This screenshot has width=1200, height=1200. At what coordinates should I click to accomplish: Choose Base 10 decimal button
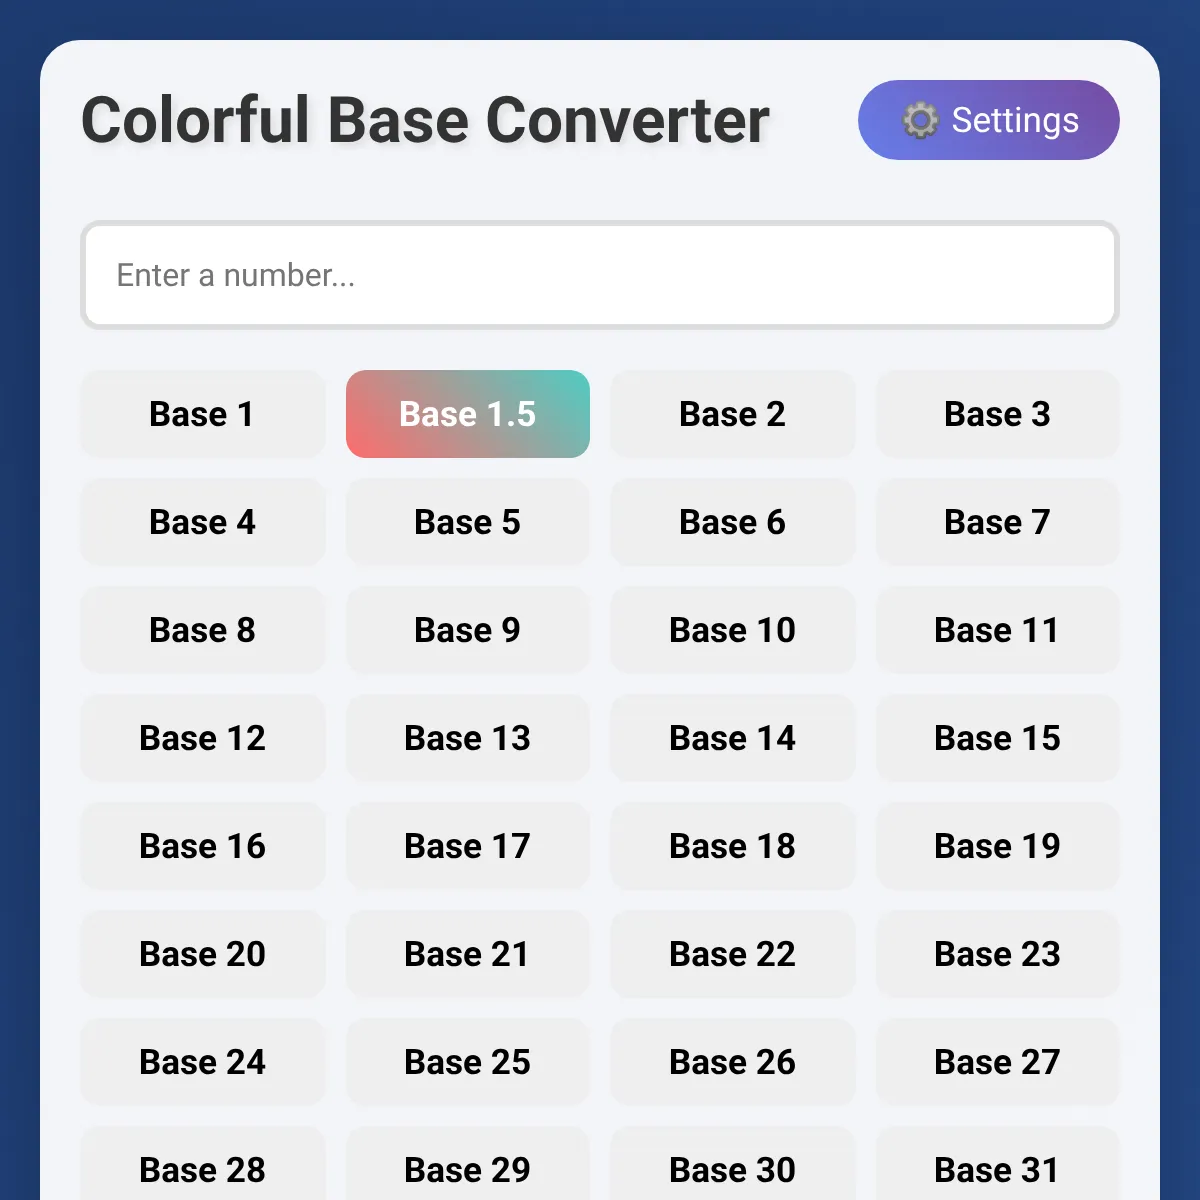733,630
